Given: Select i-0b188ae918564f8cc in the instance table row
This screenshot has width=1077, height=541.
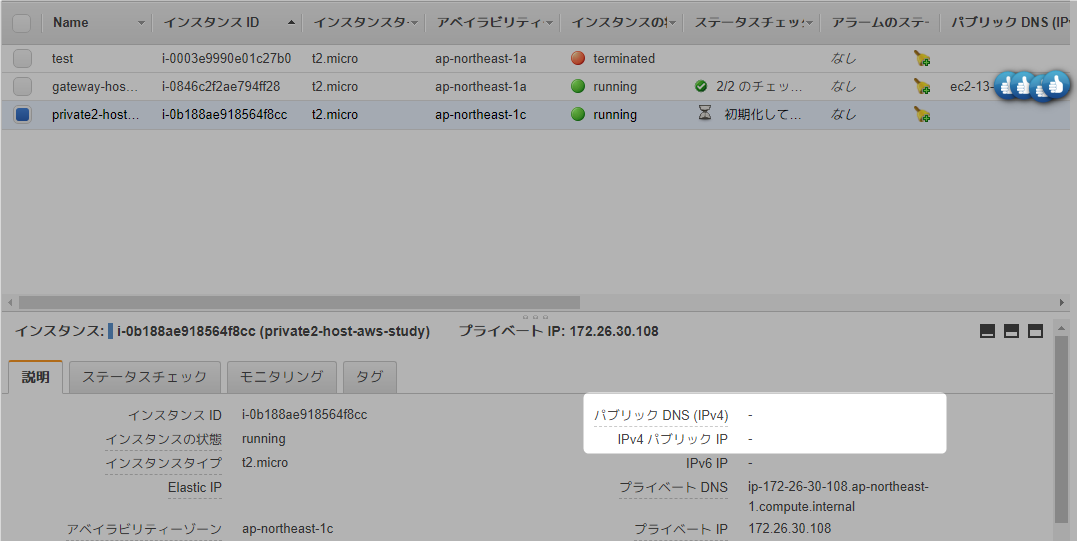Looking at the screenshot, I should point(225,115).
